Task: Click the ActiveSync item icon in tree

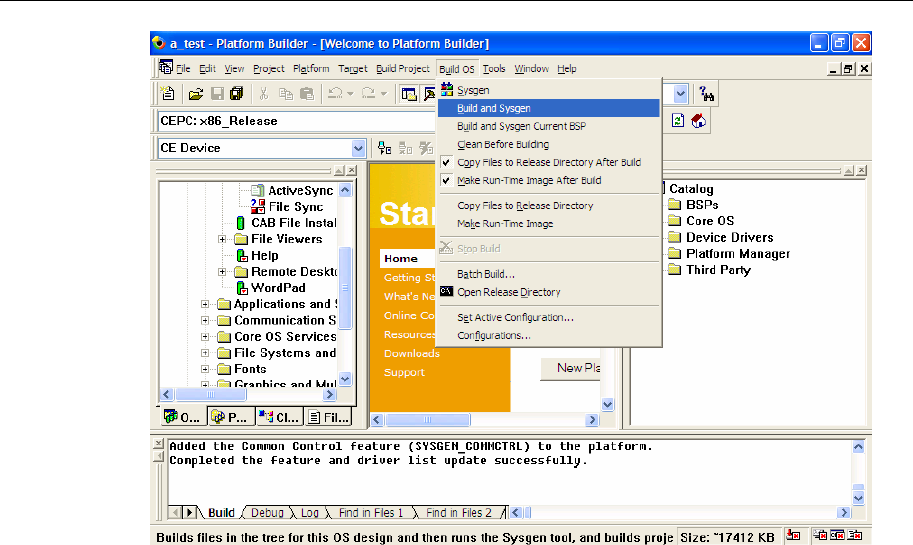Action: tap(257, 190)
